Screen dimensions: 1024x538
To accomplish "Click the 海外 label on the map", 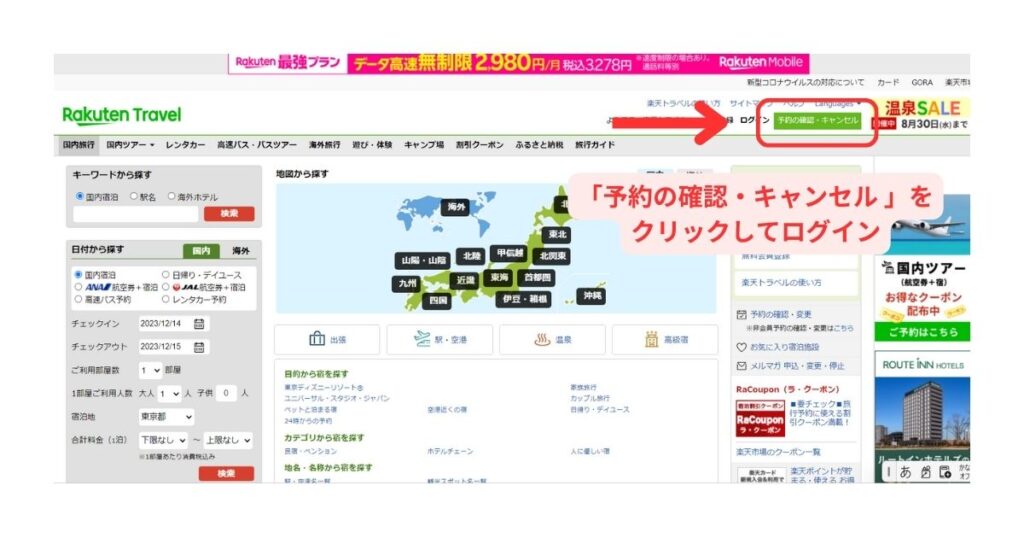I will [456, 207].
